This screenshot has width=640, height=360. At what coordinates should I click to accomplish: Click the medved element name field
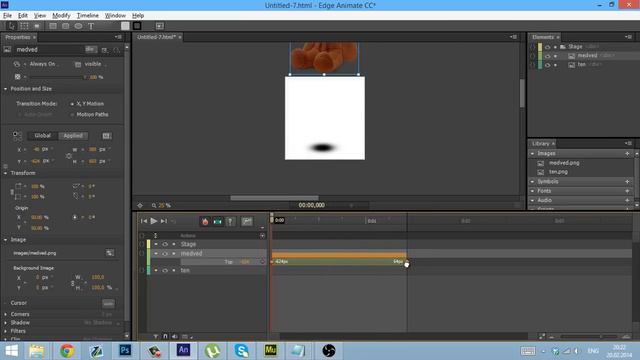tap(48, 49)
